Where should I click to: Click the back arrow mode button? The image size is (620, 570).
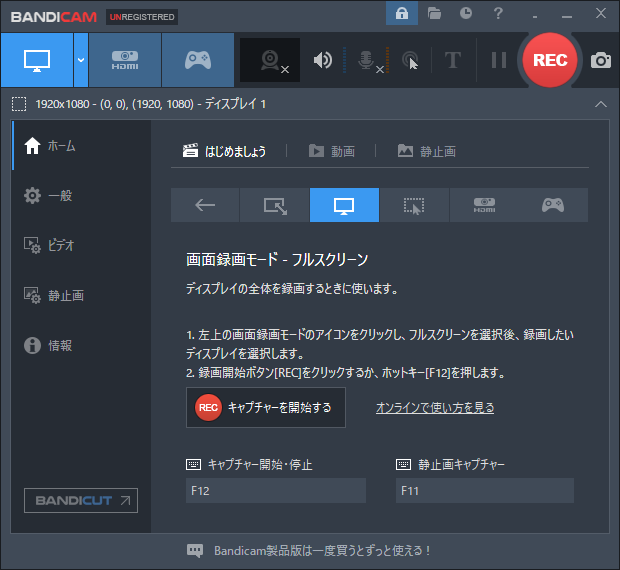coord(205,205)
